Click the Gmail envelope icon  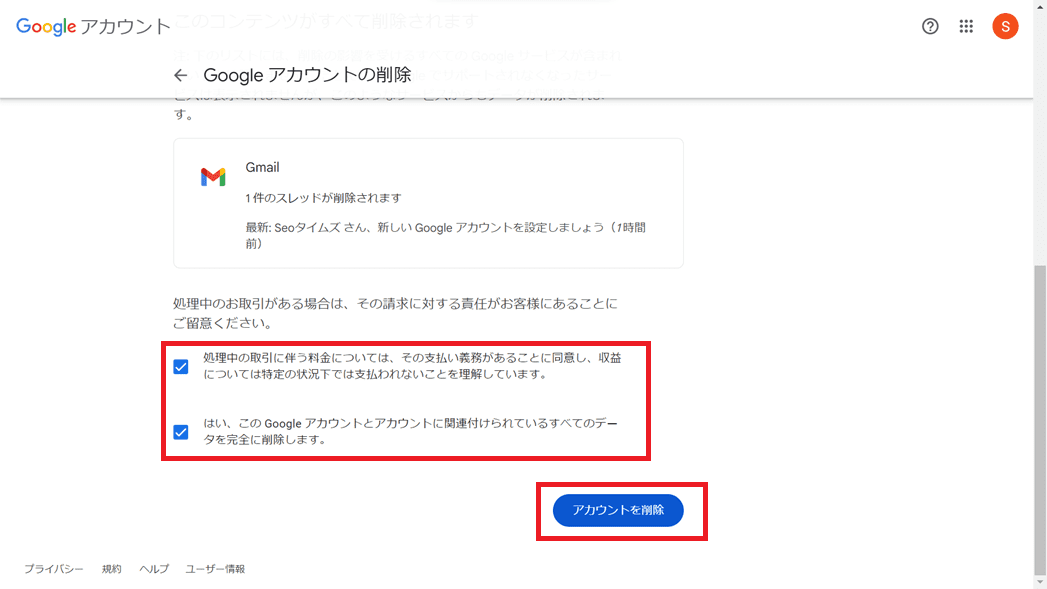(x=213, y=177)
